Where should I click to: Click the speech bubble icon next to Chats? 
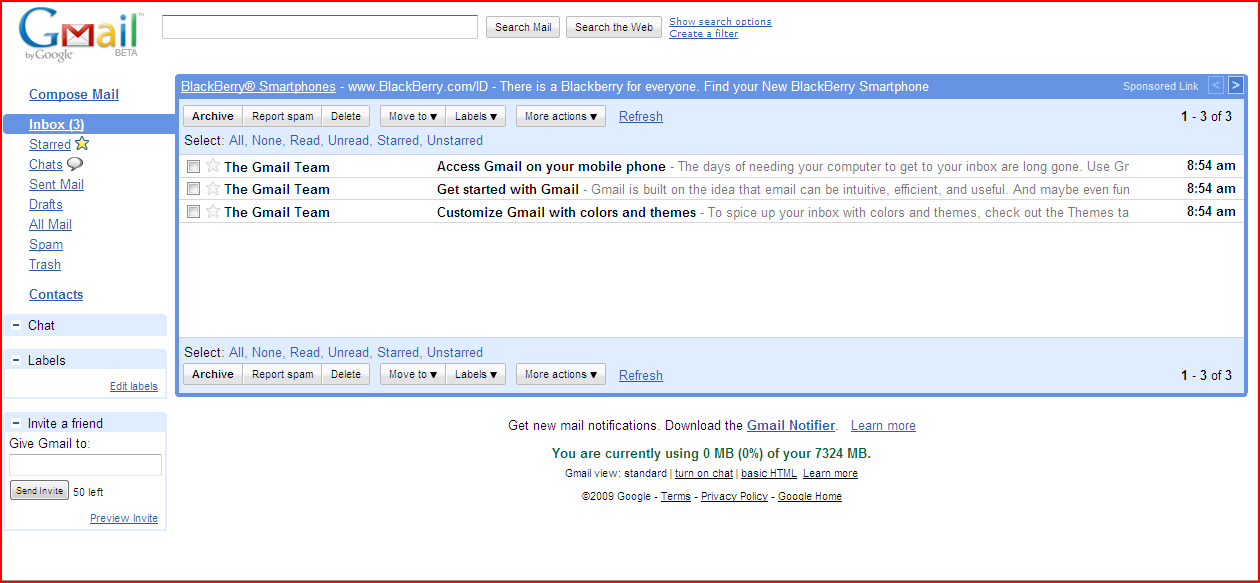tap(75, 164)
